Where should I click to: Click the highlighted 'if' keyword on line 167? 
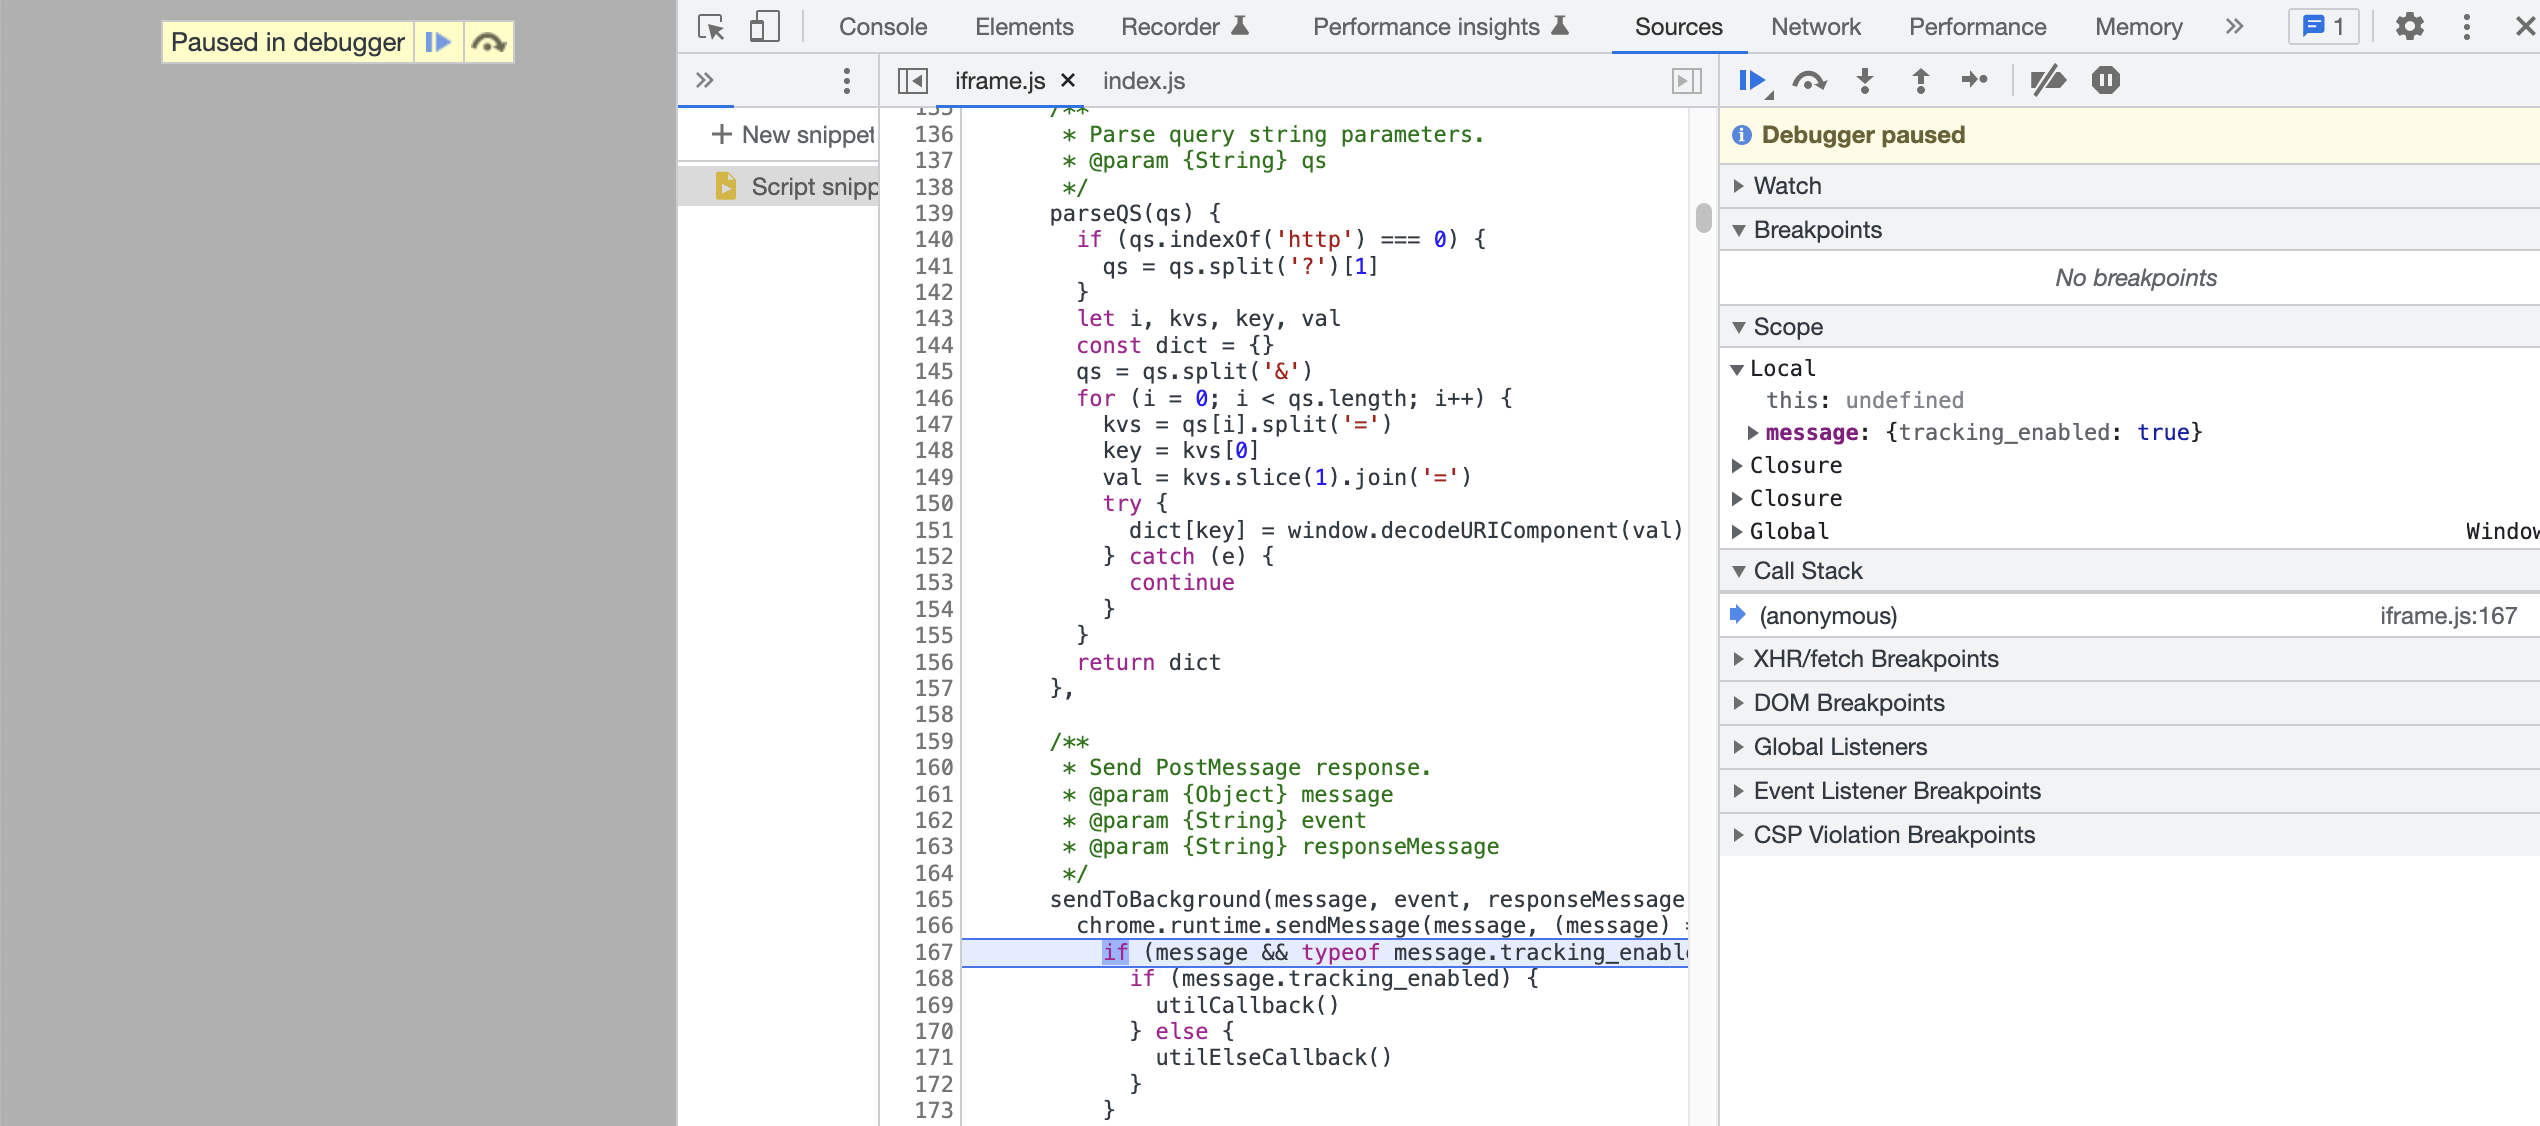click(x=1115, y=952)
